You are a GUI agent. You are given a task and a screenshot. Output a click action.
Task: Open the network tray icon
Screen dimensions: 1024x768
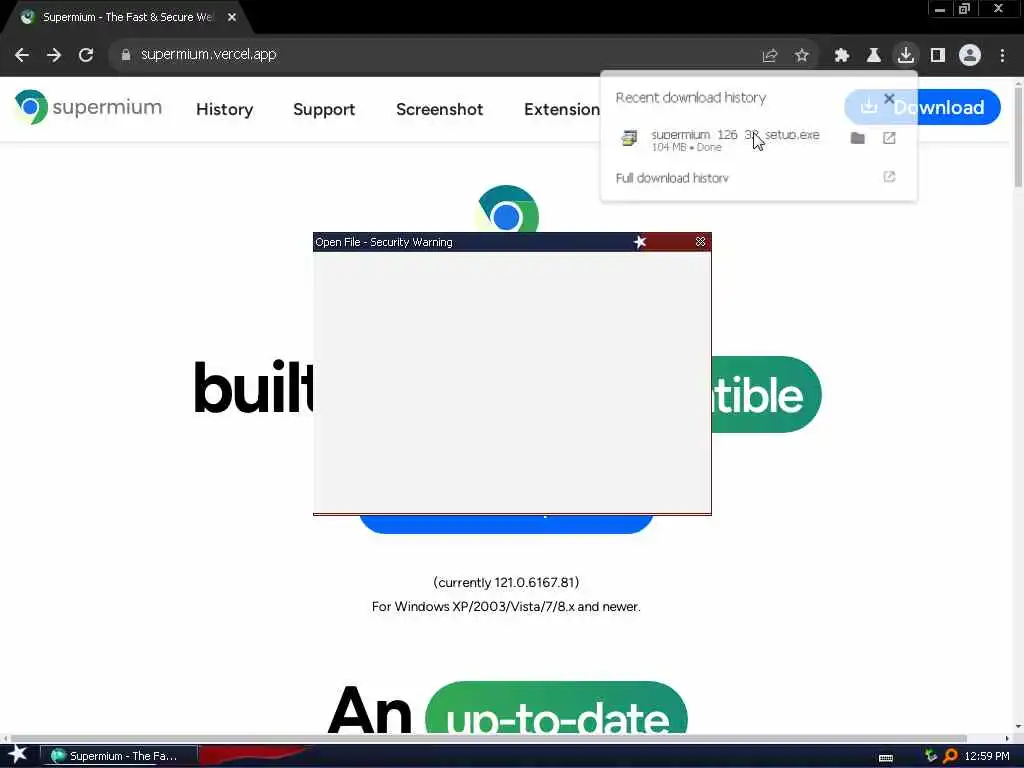[x=931, y=756]
